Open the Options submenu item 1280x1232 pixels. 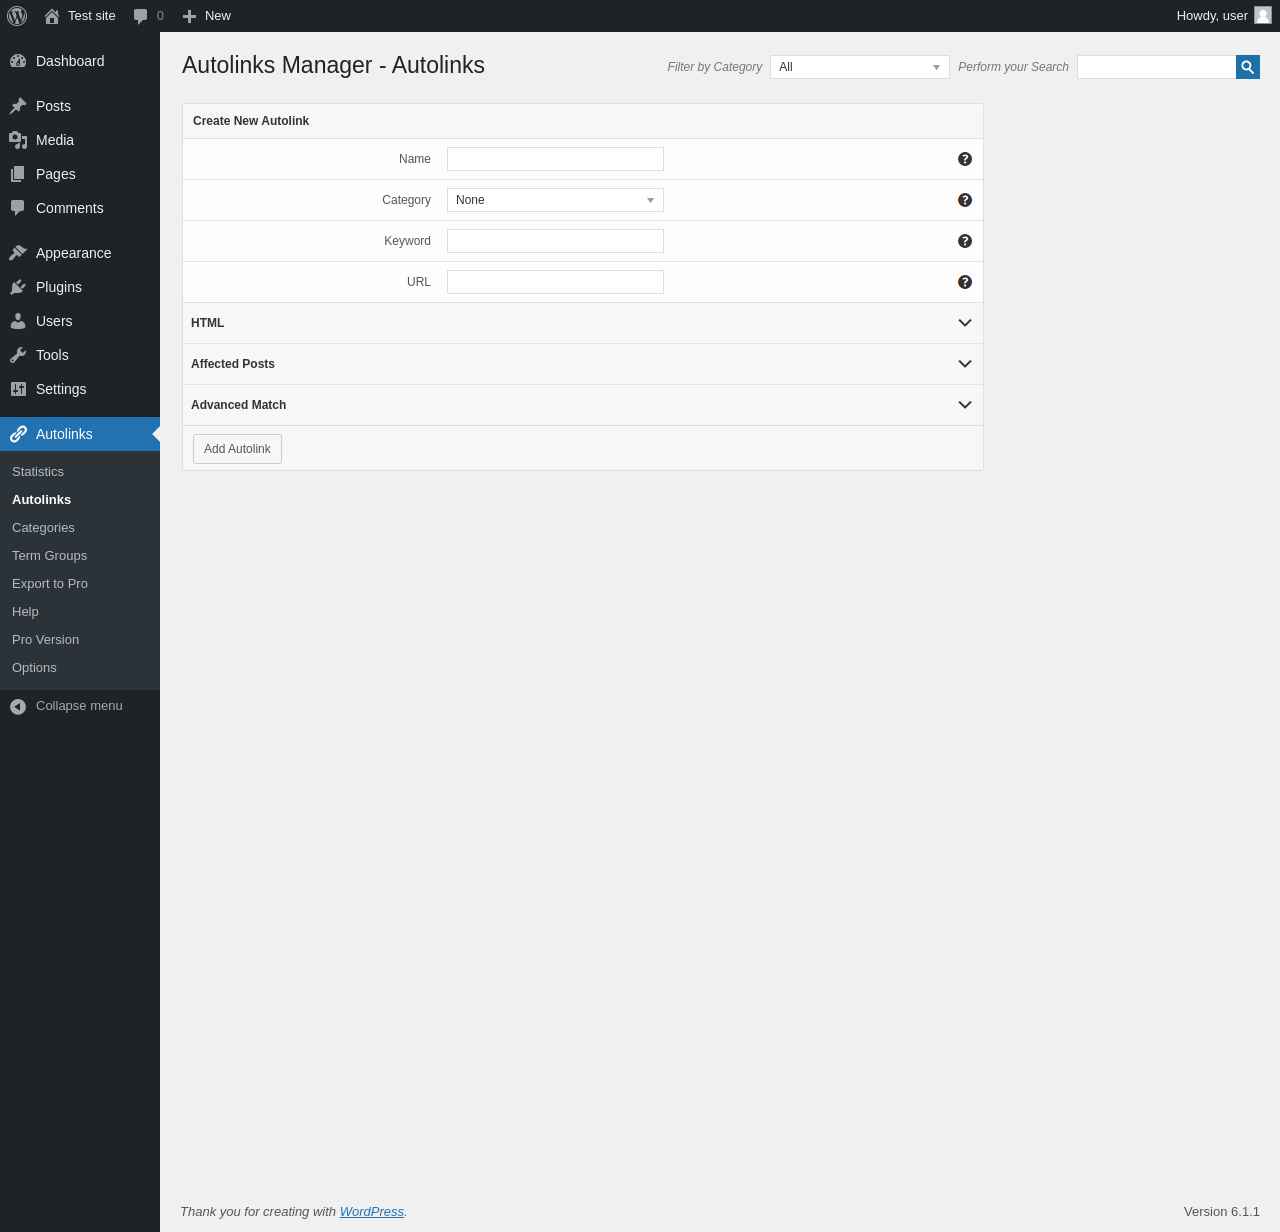tap(80, 668)
